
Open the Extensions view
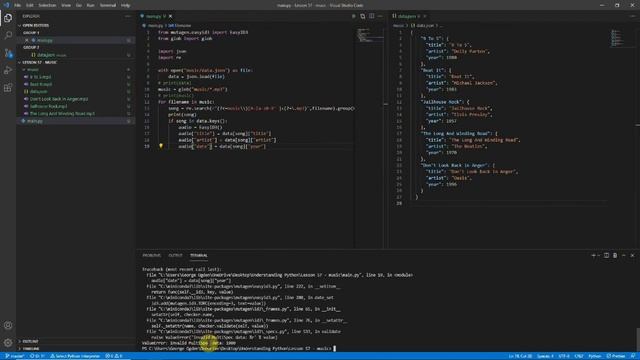click(x=8, y=88)
